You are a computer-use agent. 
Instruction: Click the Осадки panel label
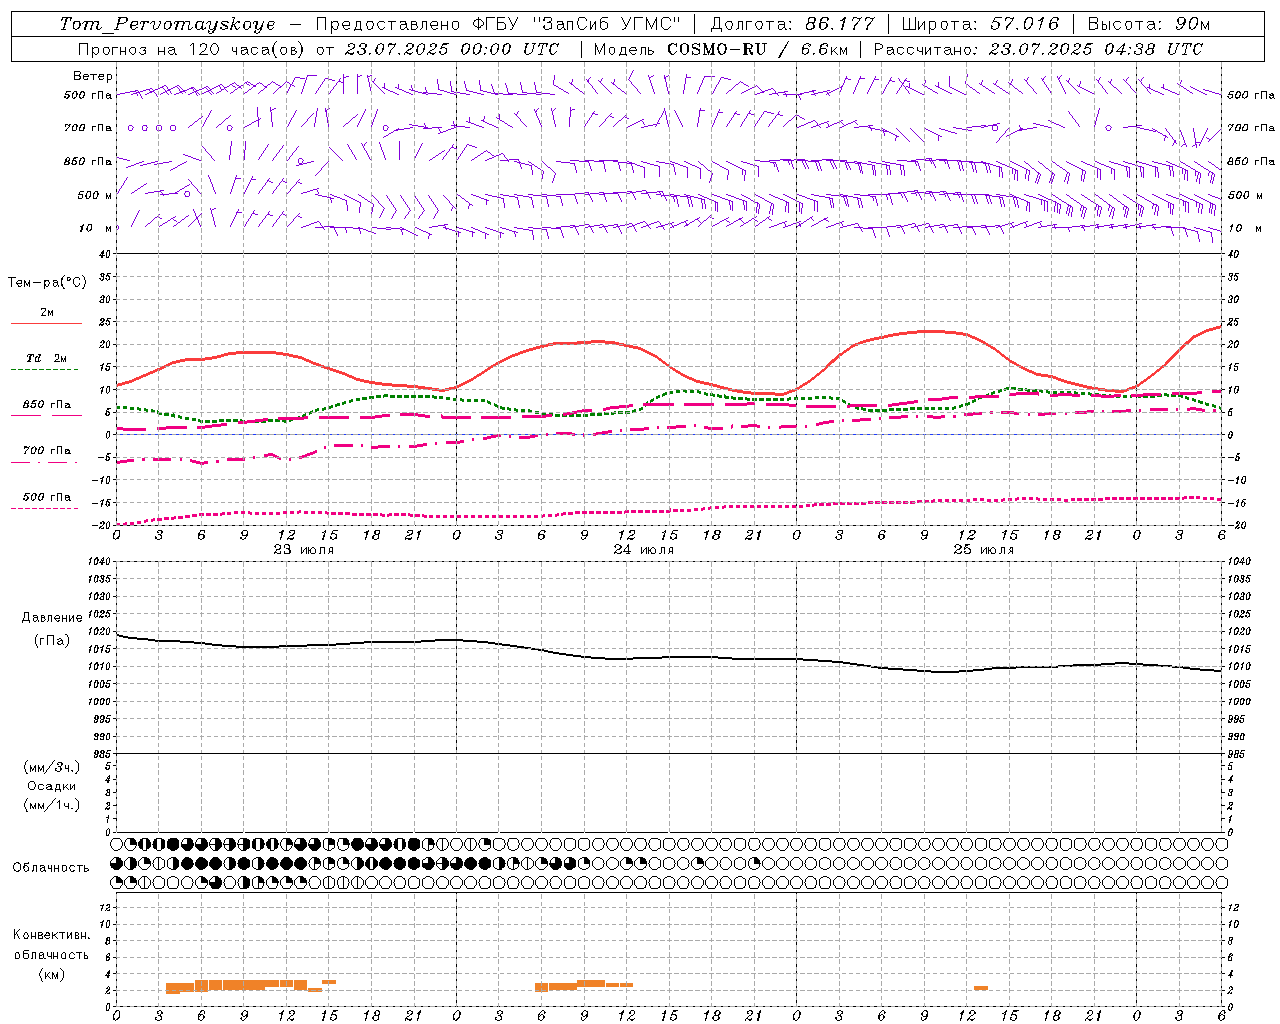point(52,786)
